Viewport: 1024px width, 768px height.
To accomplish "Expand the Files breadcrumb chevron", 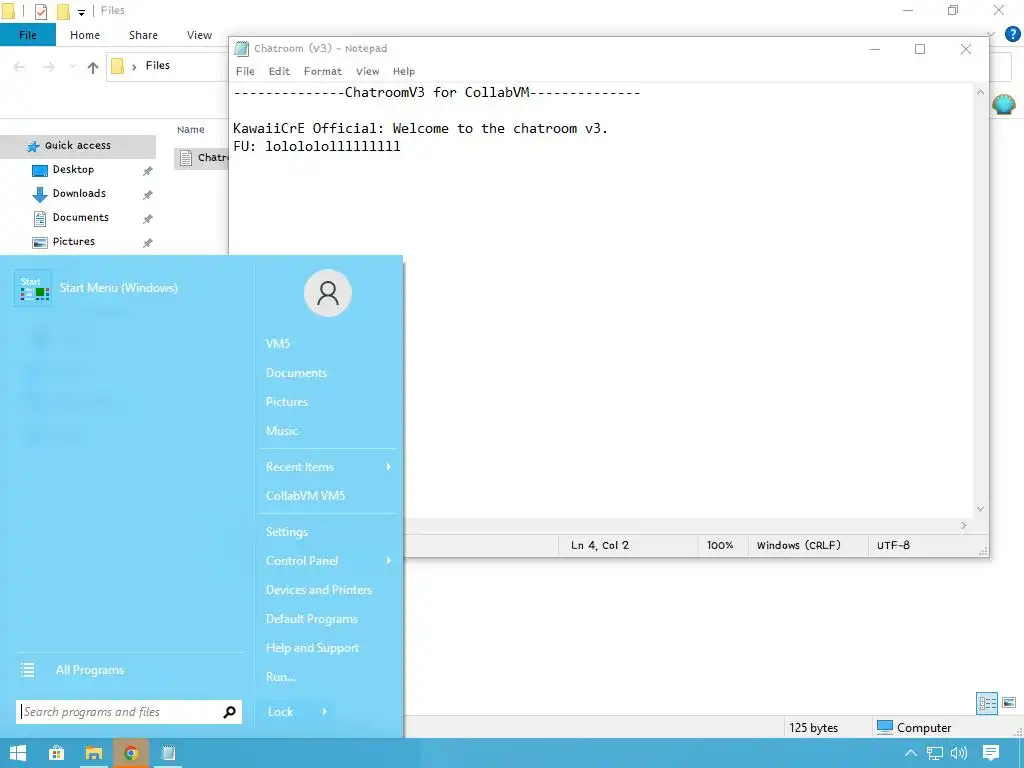I will pyautogui.click(x=134, y=67).
